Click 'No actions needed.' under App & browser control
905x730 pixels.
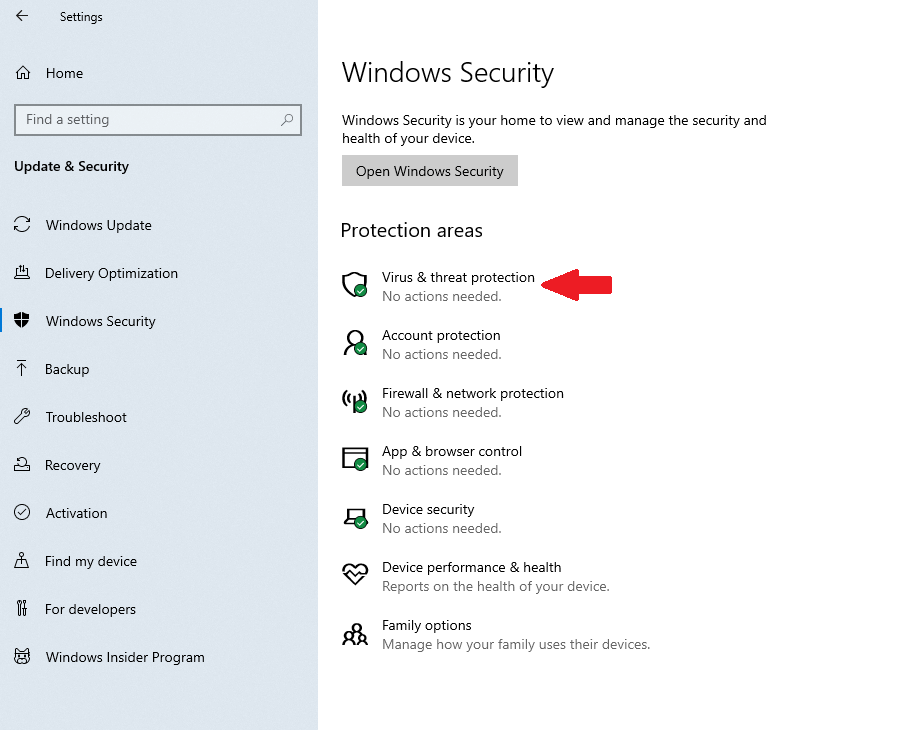(x=442, y=470)
